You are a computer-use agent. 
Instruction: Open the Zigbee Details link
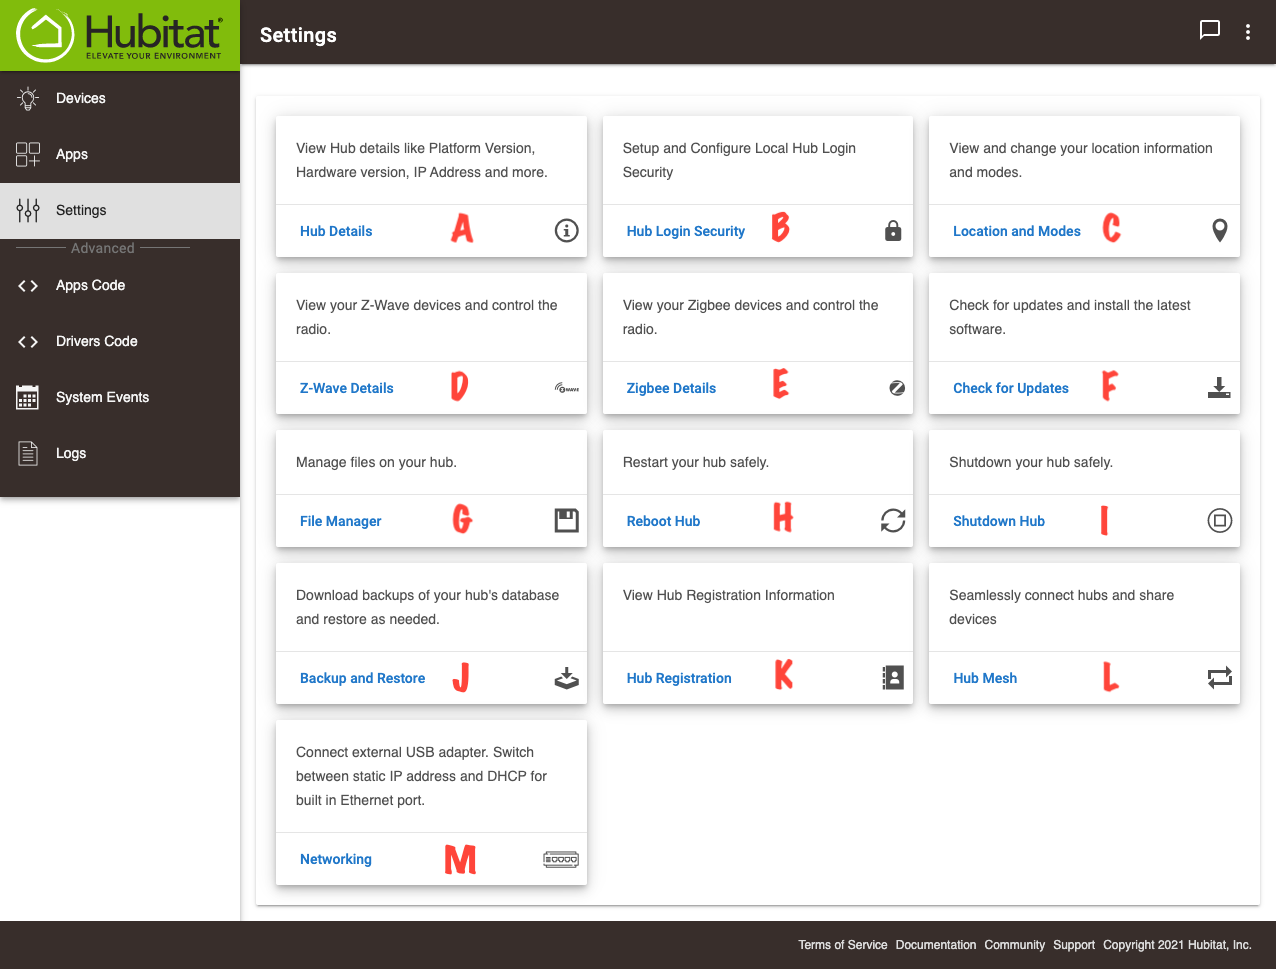coord(671,388)
